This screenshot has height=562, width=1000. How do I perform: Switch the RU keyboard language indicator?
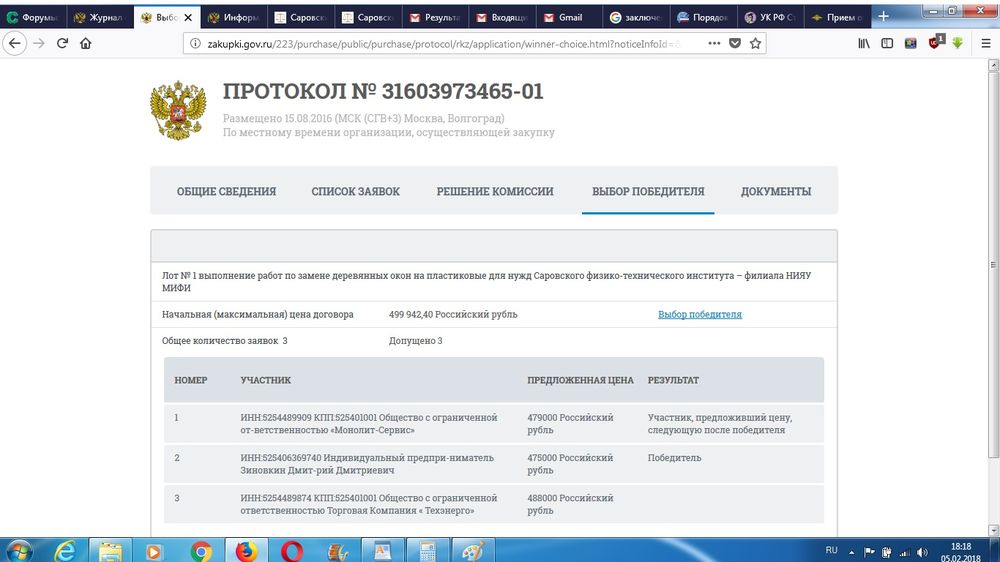831,550
